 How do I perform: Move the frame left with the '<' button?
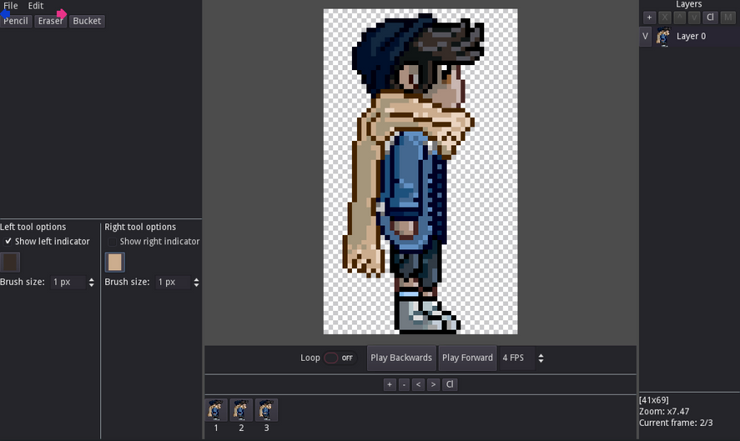[418, 384]
